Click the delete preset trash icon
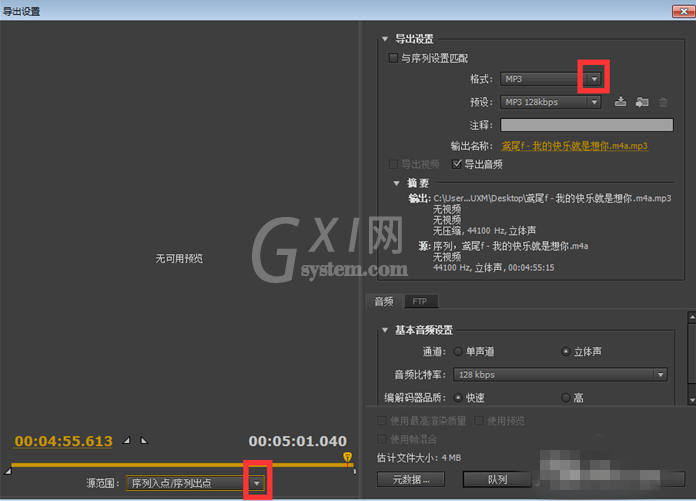This screenshot has width=696, height=501. click(663, 102)
